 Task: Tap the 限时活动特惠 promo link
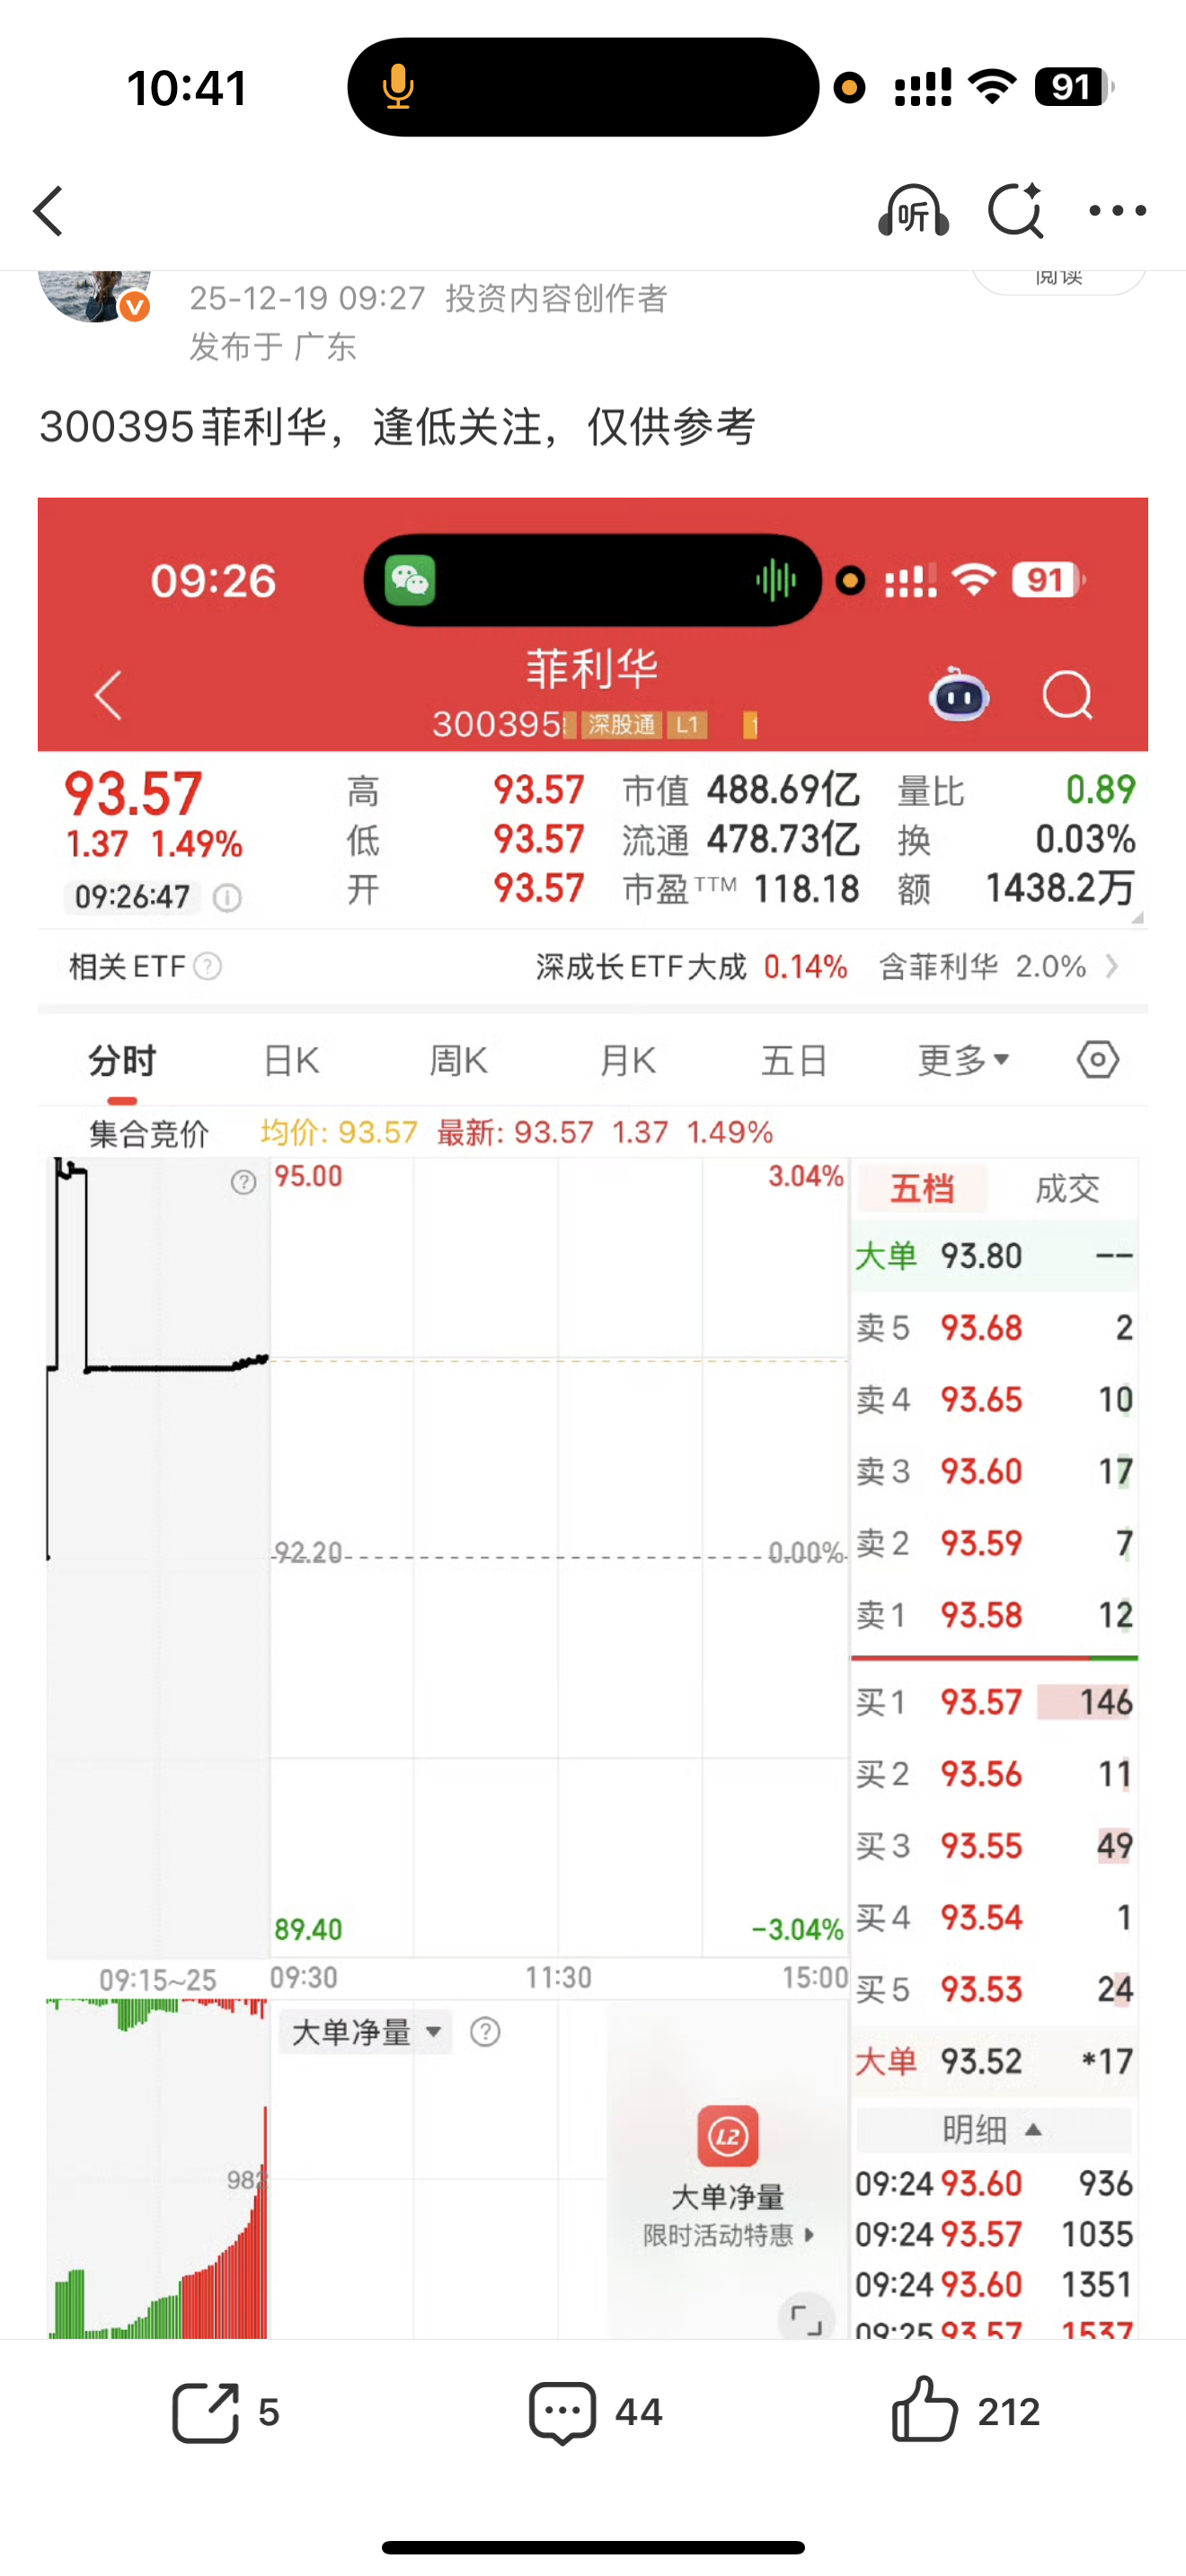(729, 2235)
